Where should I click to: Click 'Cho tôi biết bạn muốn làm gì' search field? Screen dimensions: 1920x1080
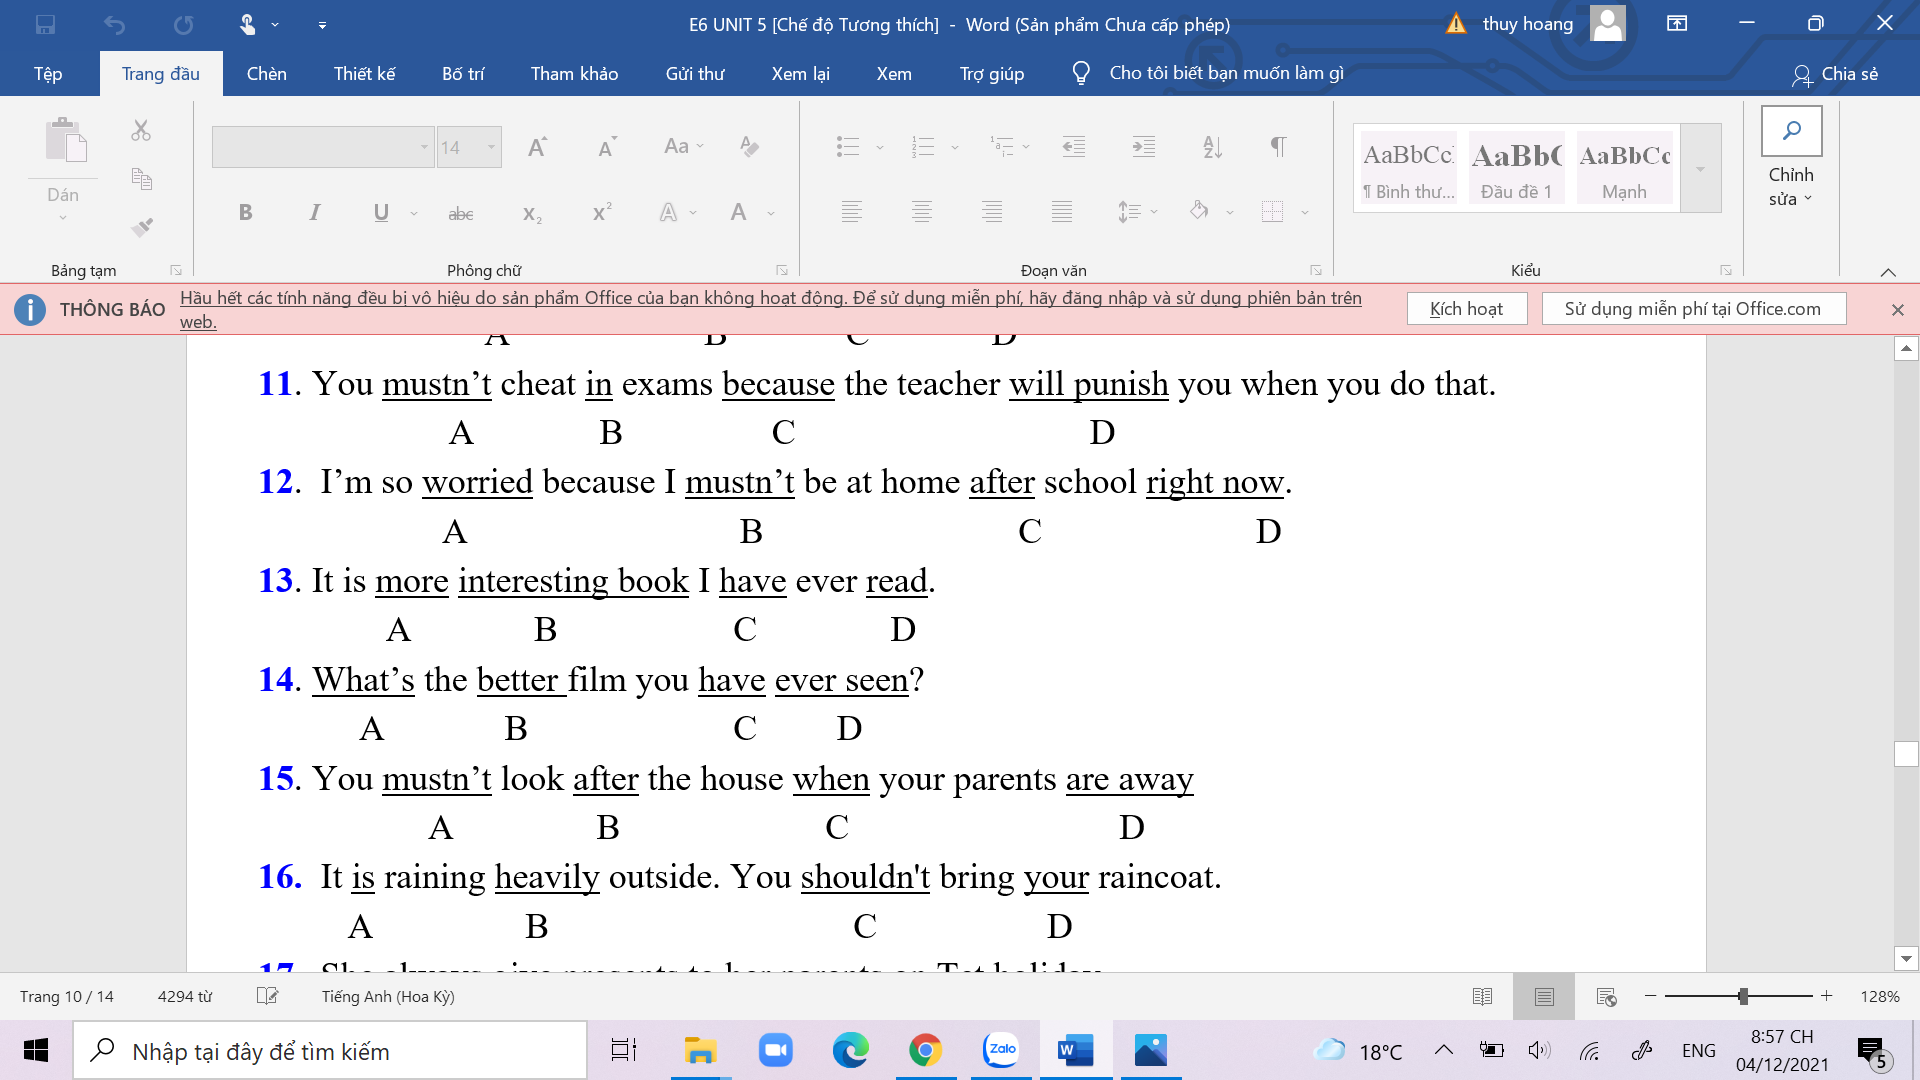(x=1226, y=74)
